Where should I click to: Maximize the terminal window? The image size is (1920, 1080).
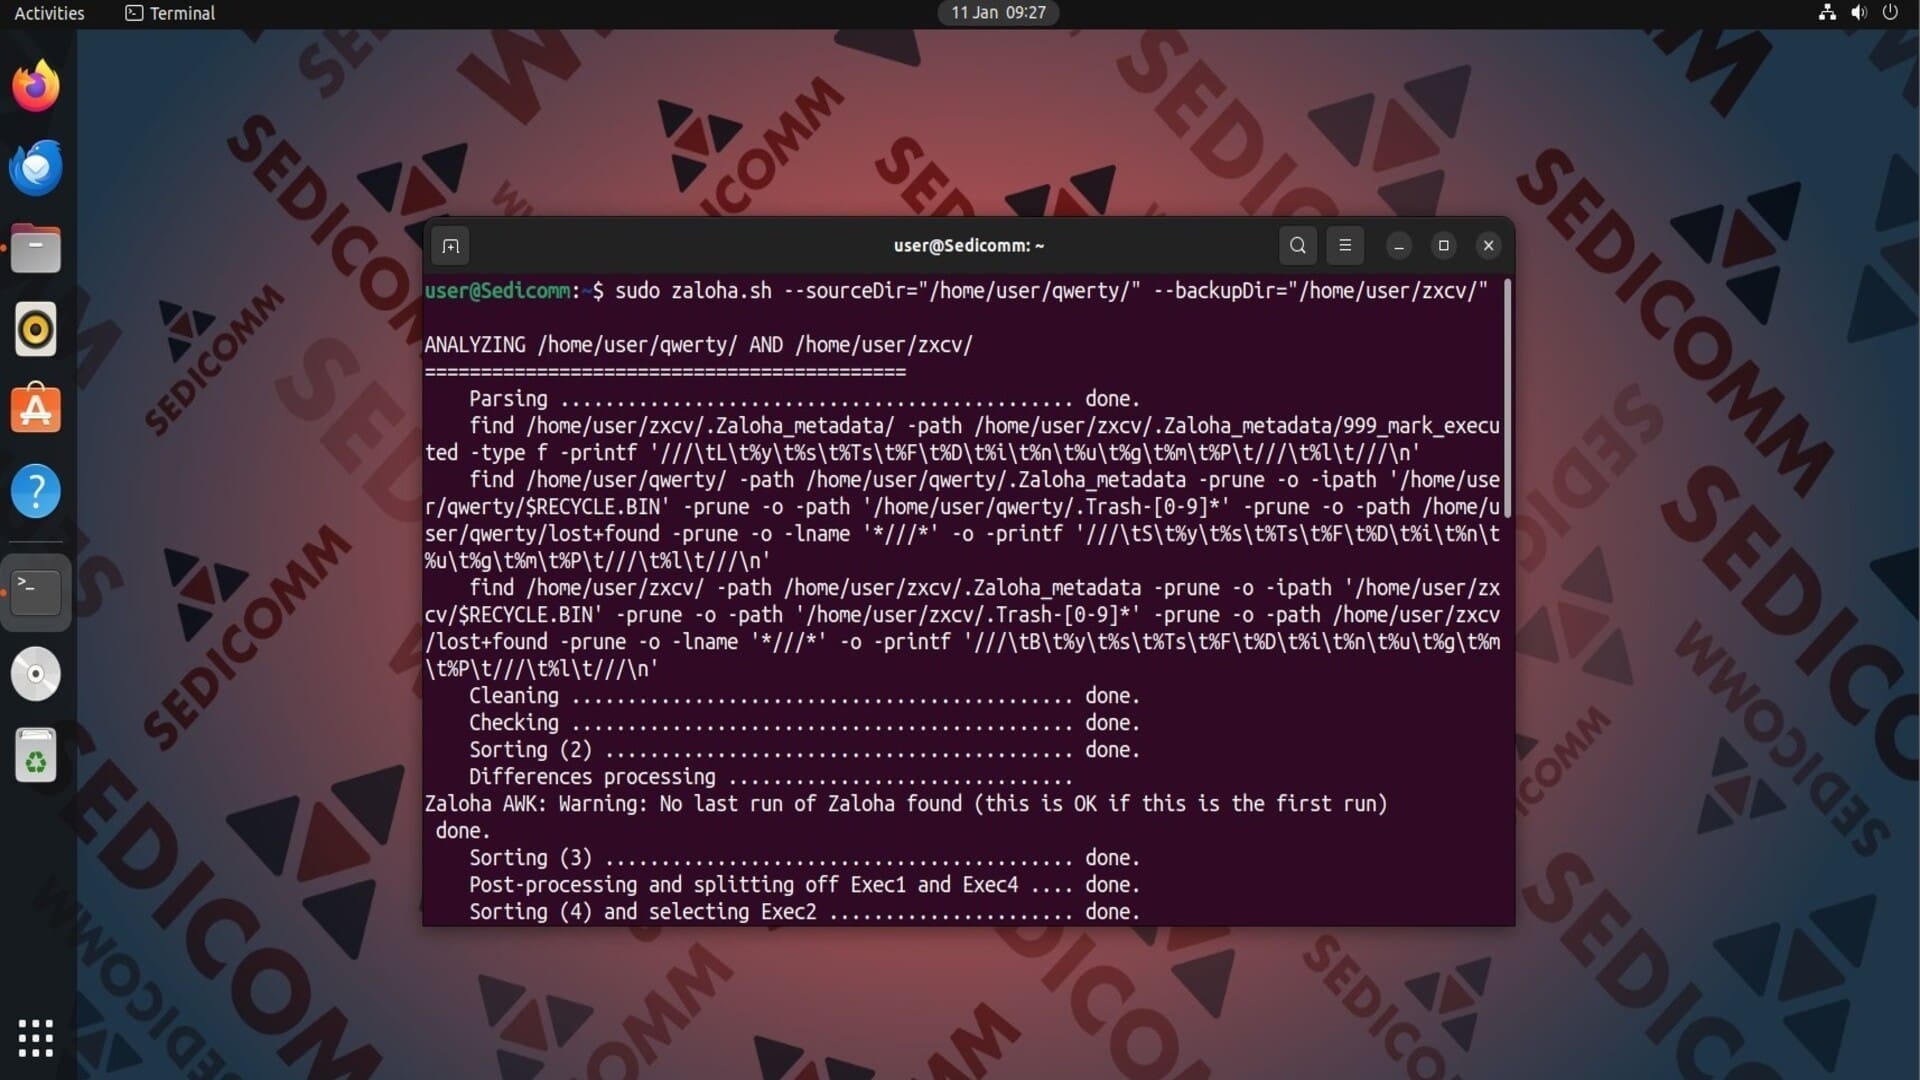[1443, 246]
